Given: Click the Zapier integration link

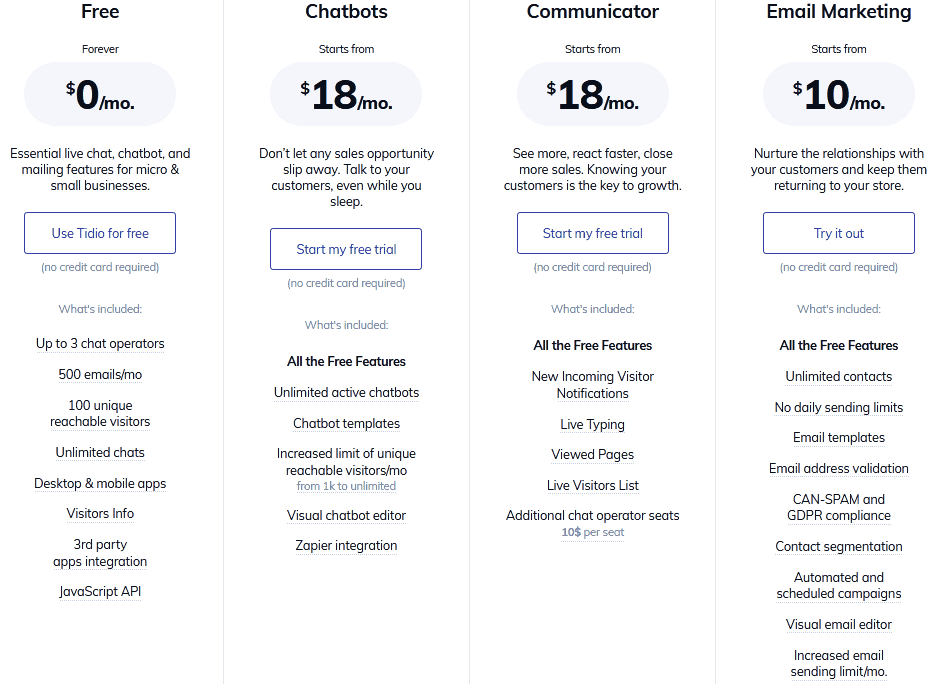Looking at the screenshot, I should [346, 545].
